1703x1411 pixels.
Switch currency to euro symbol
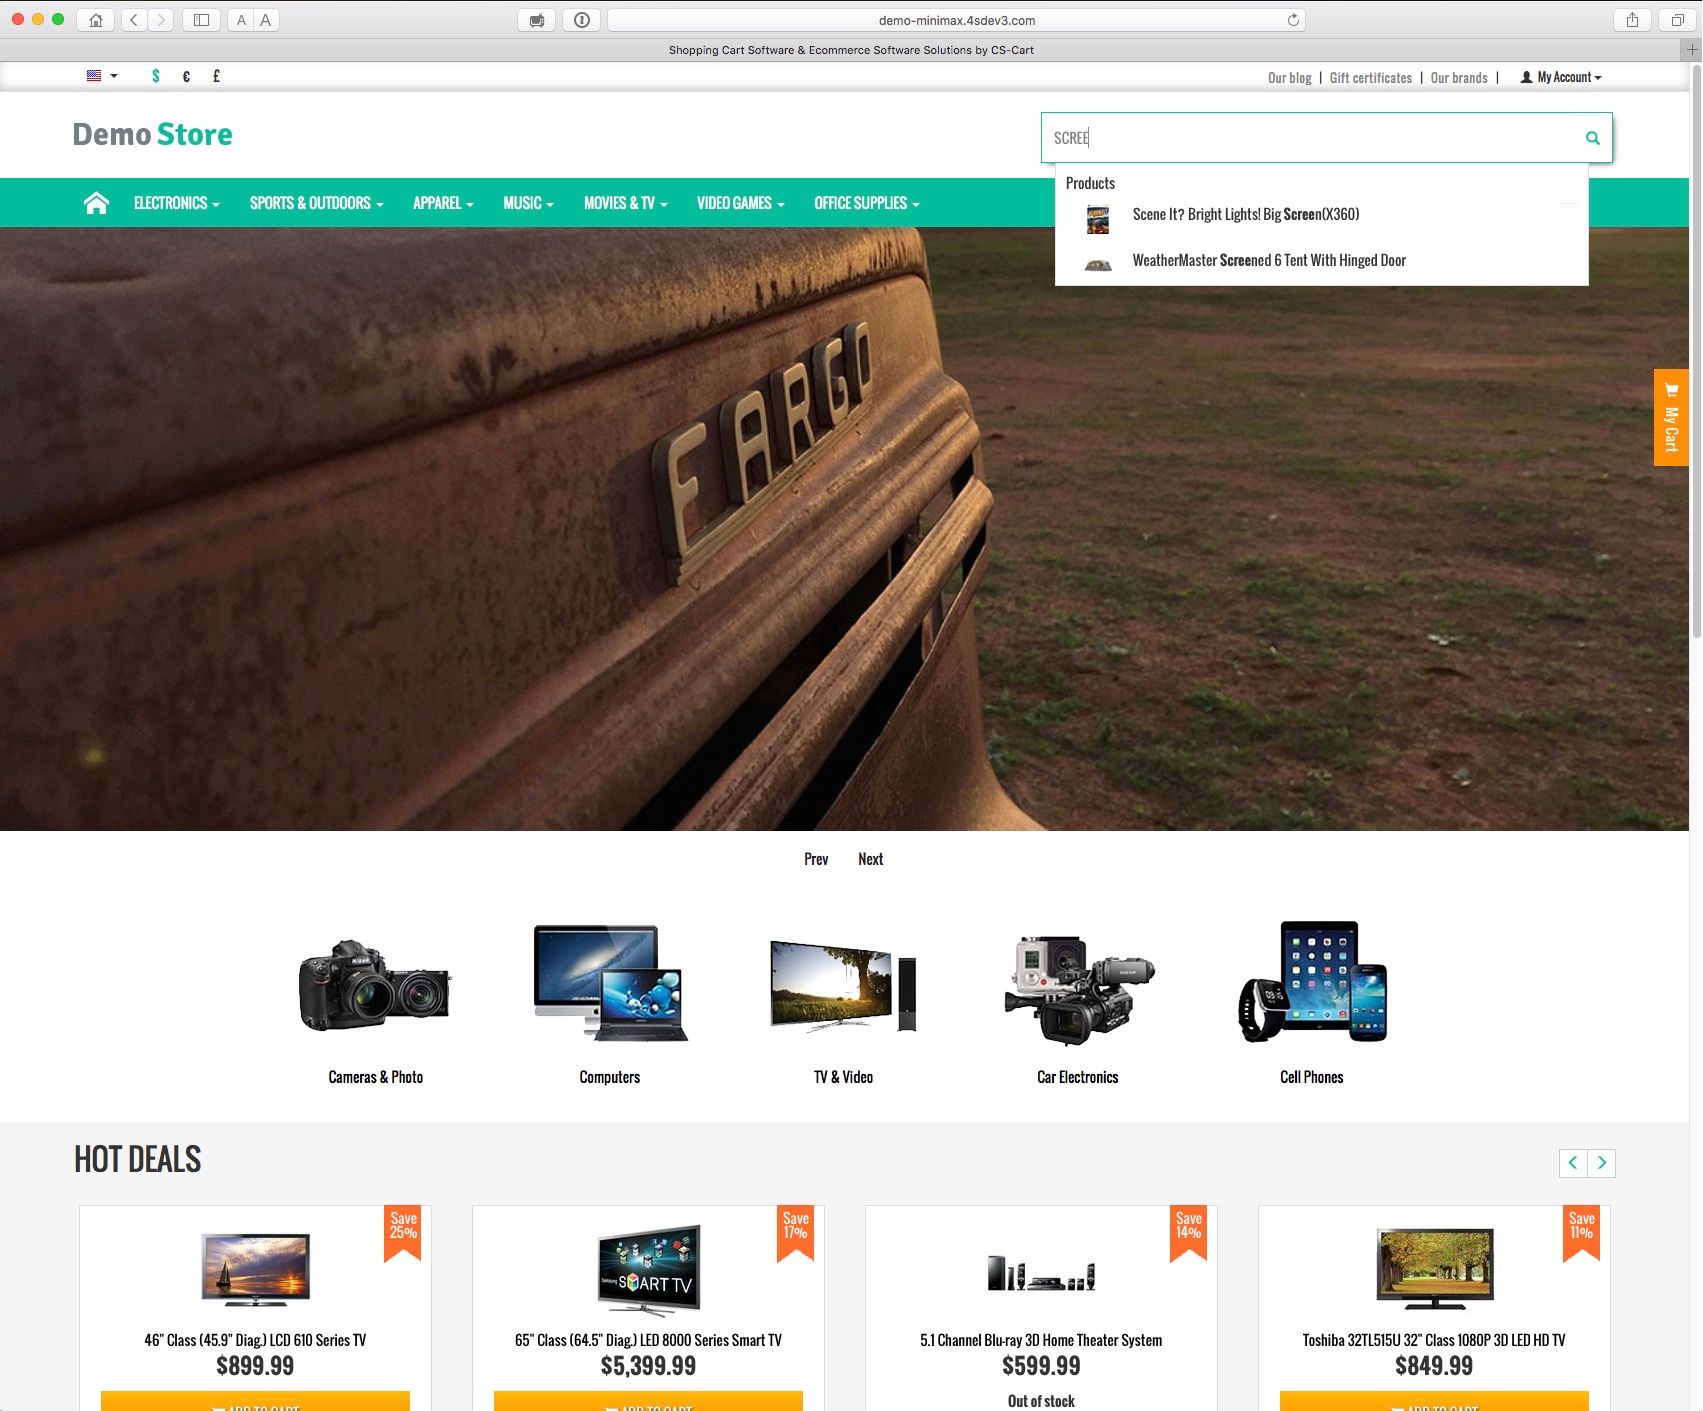click(x=186, y=76)
